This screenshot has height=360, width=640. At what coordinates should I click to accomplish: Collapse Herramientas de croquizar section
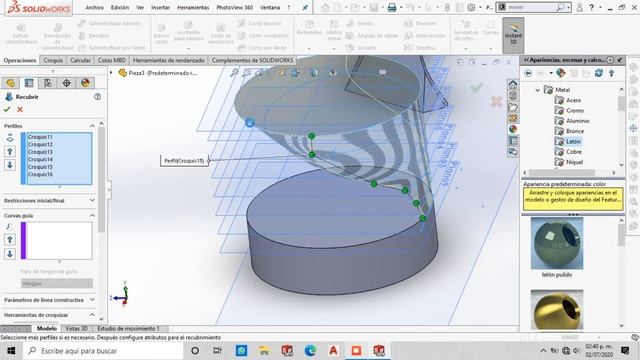(92, 315)
